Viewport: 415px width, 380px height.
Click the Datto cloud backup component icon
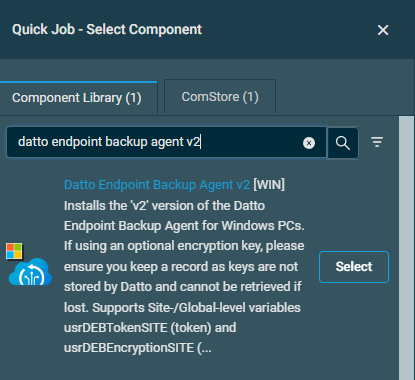point(30,272)
